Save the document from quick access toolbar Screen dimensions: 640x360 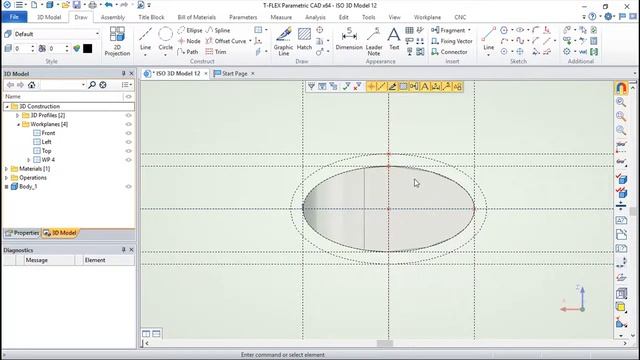[x=77, y=5]
